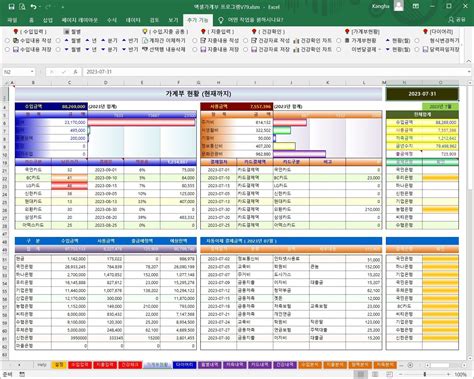This screenshot has width=474, height=379.
Task: Select the radio button before 건강자료 작성
Action: point(246,40)
